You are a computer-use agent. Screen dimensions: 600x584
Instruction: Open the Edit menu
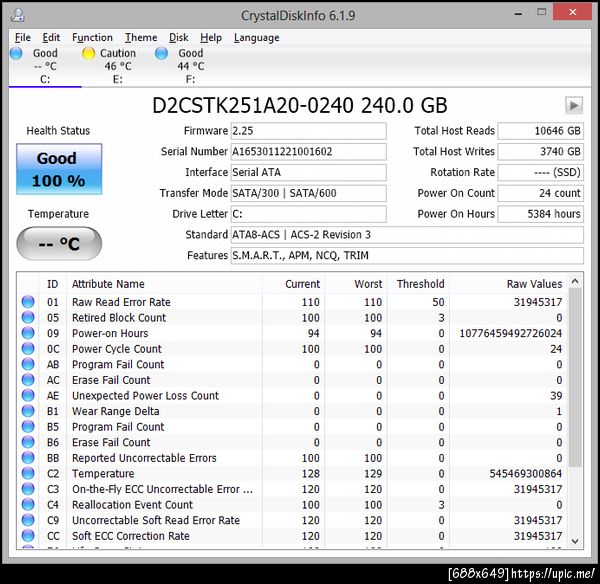click(x=51, y=38)
